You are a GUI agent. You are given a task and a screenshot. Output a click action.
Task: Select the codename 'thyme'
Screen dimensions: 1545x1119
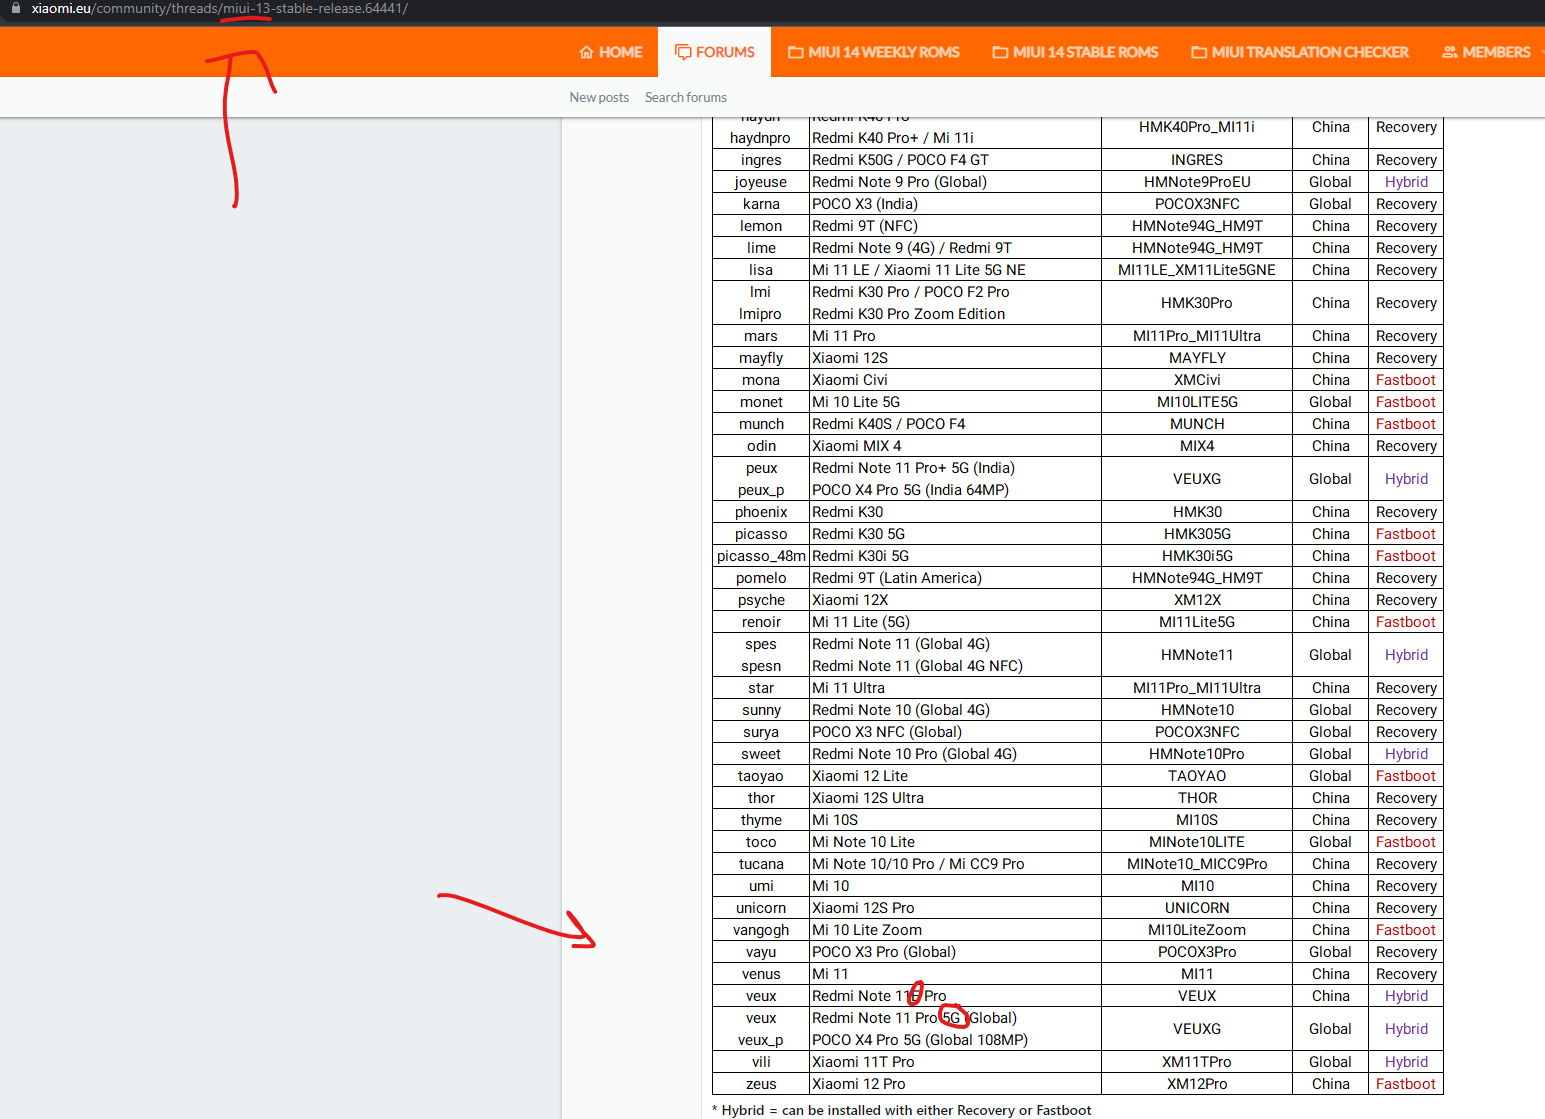tap(761, 820)
